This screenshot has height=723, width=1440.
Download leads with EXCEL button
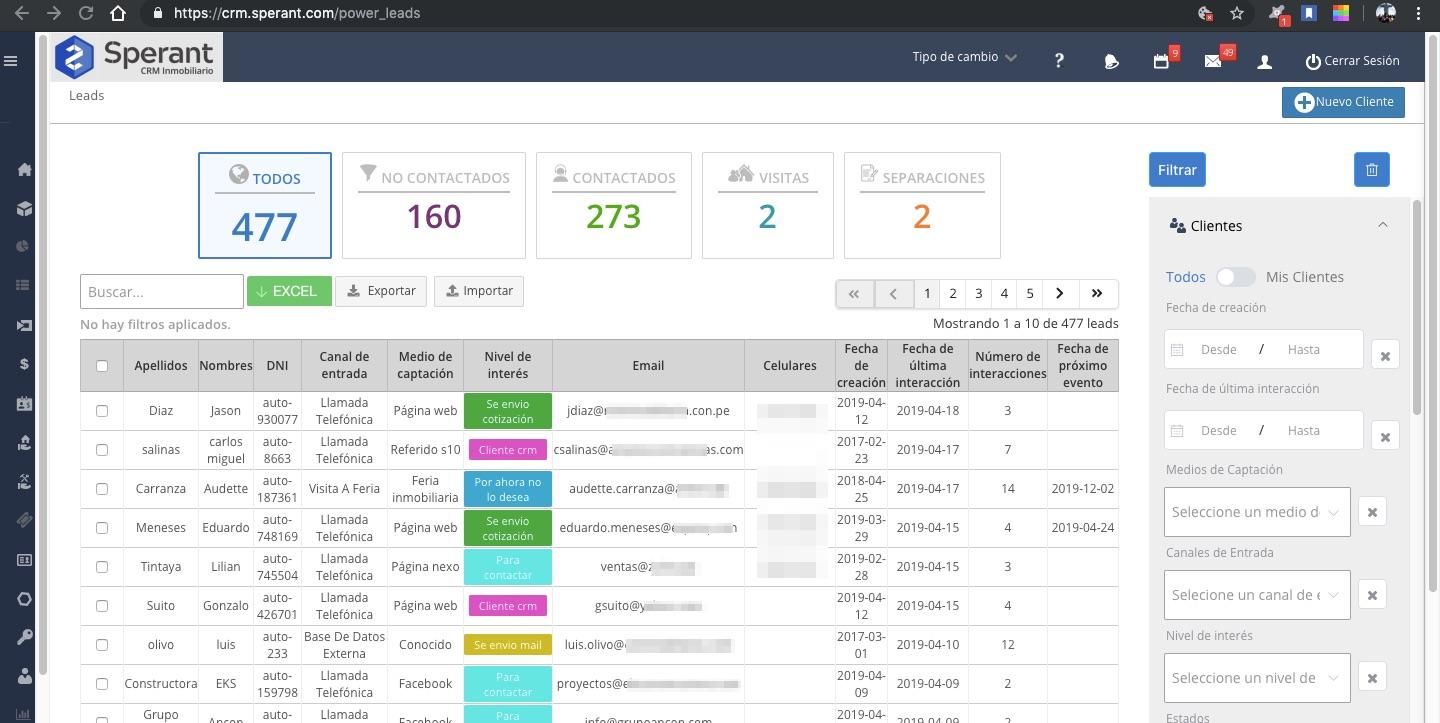(289, 291)
